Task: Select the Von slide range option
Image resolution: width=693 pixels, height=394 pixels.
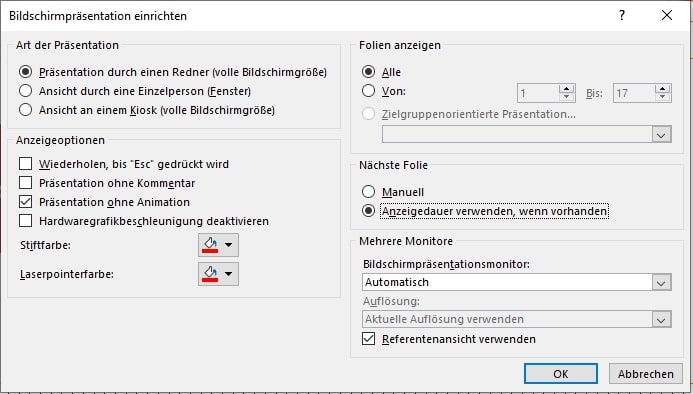Action: (368, 91)
